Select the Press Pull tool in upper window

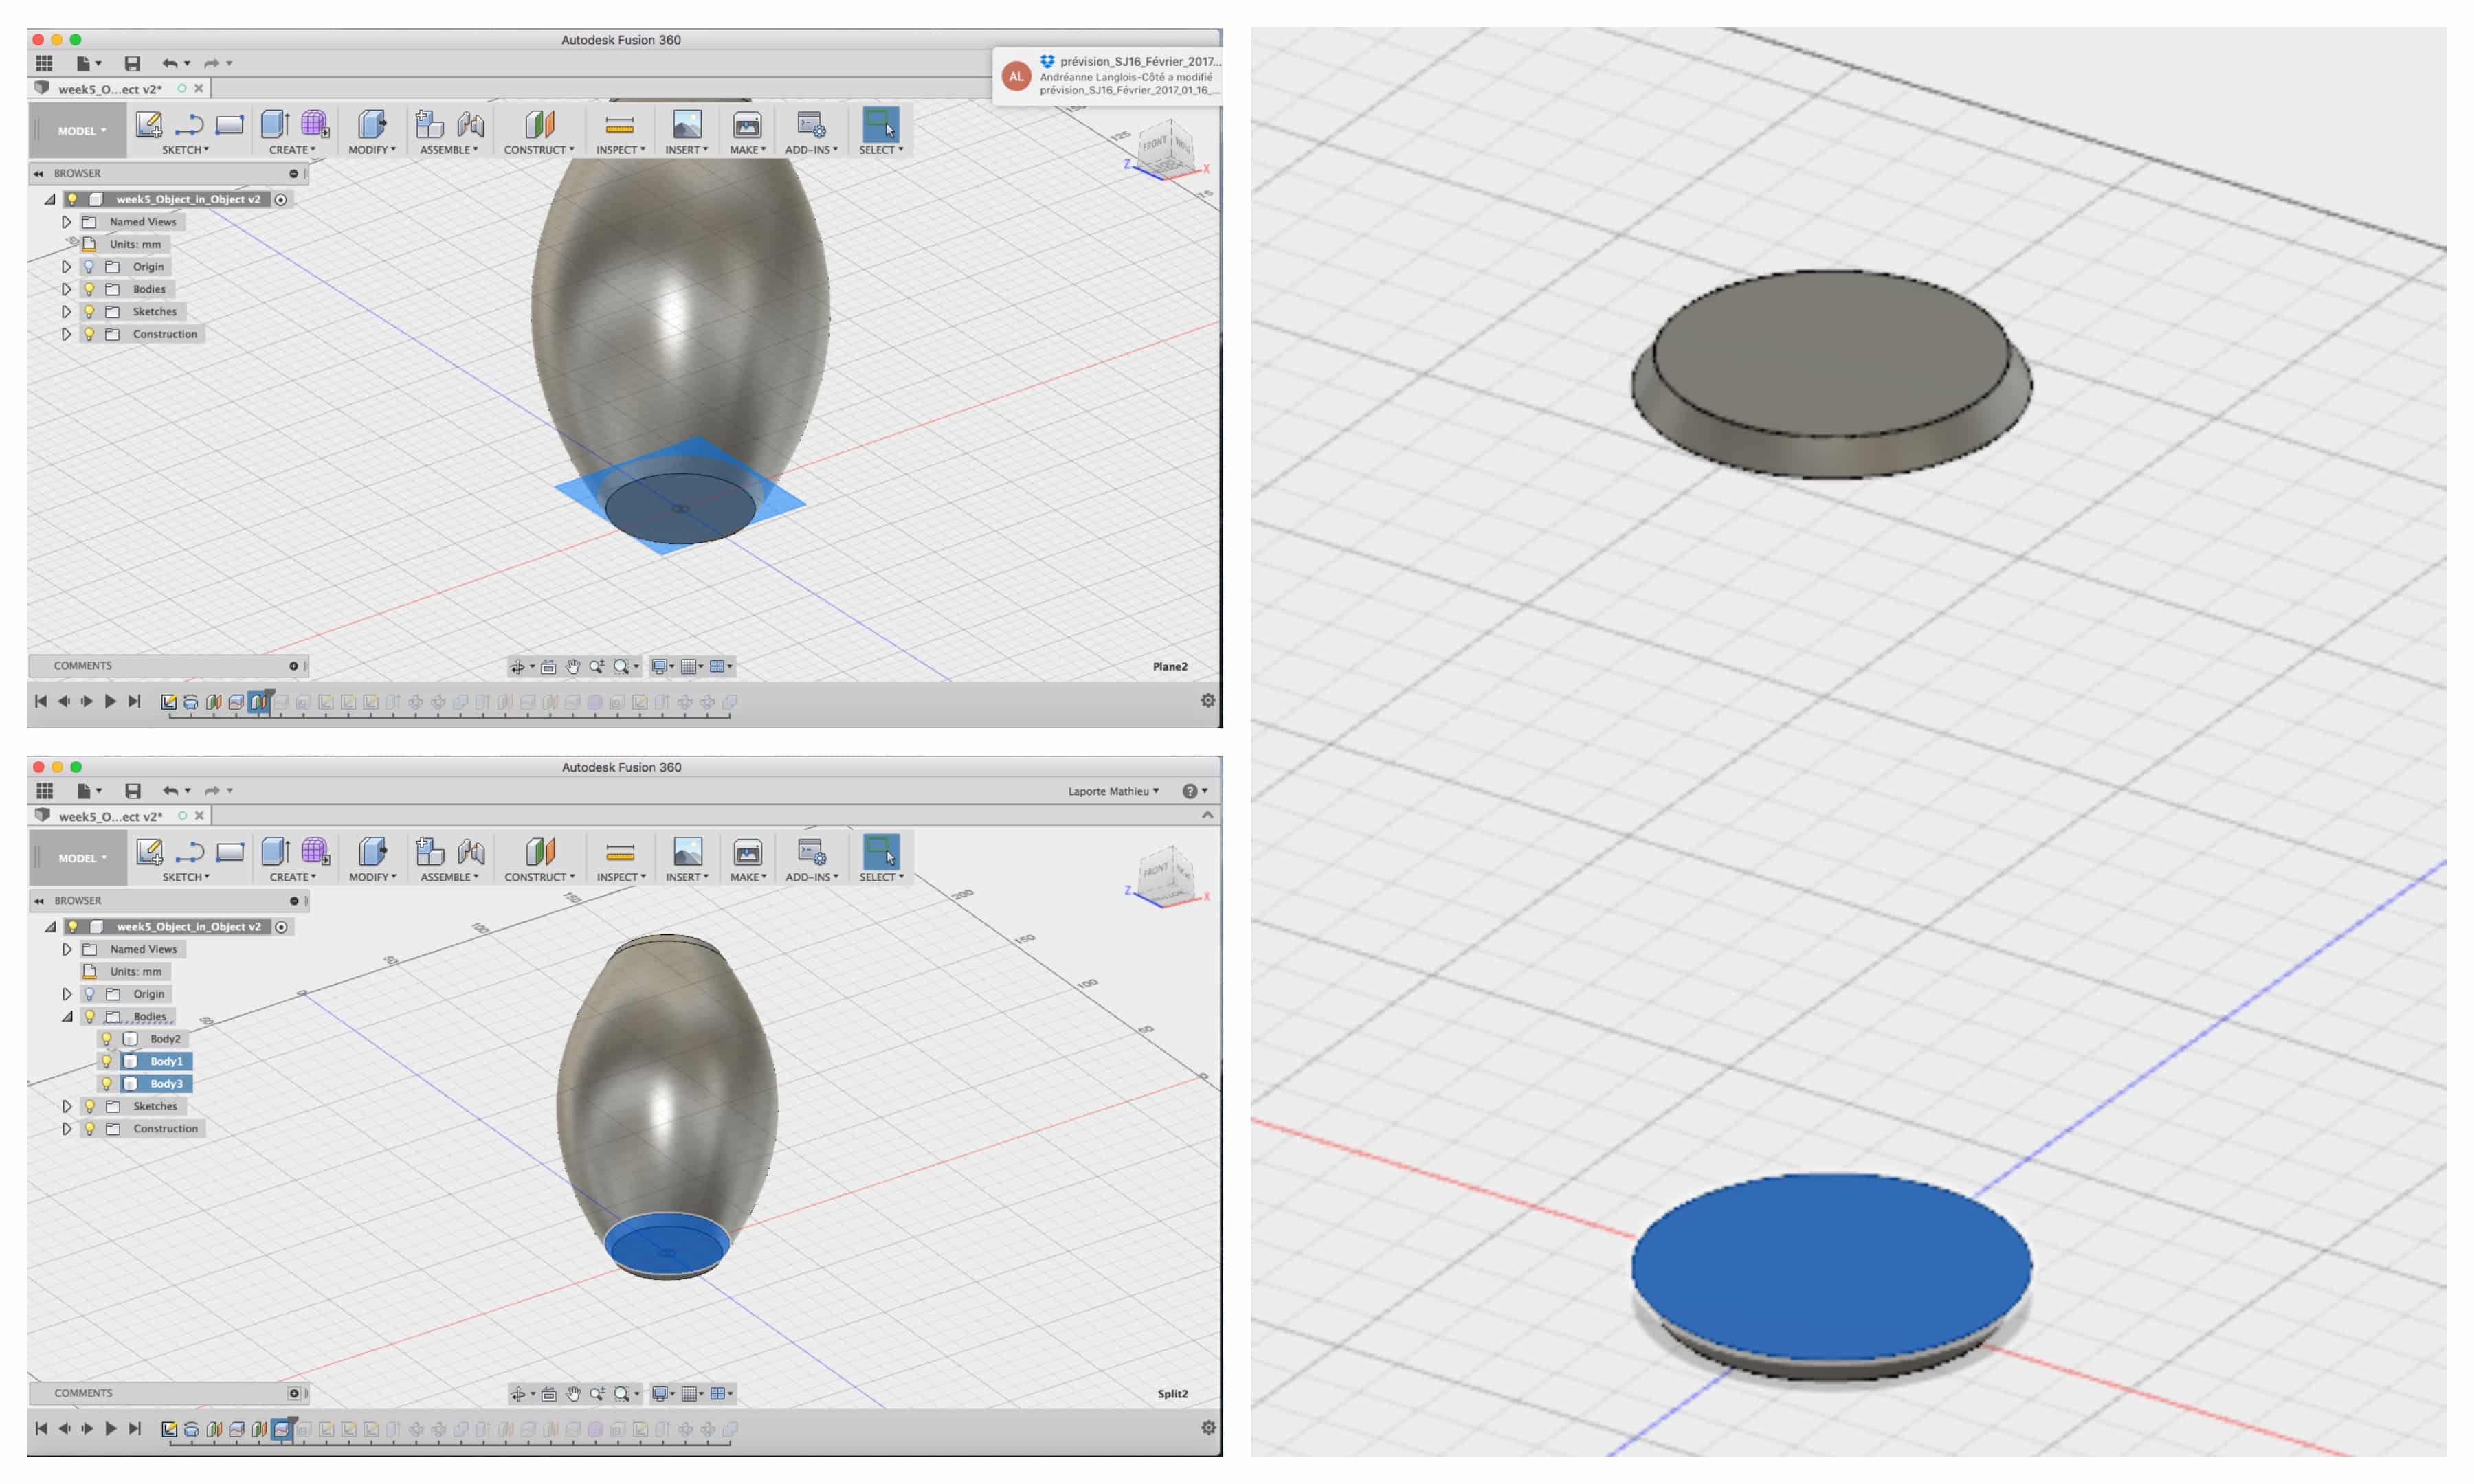click(x=372, y=124)
